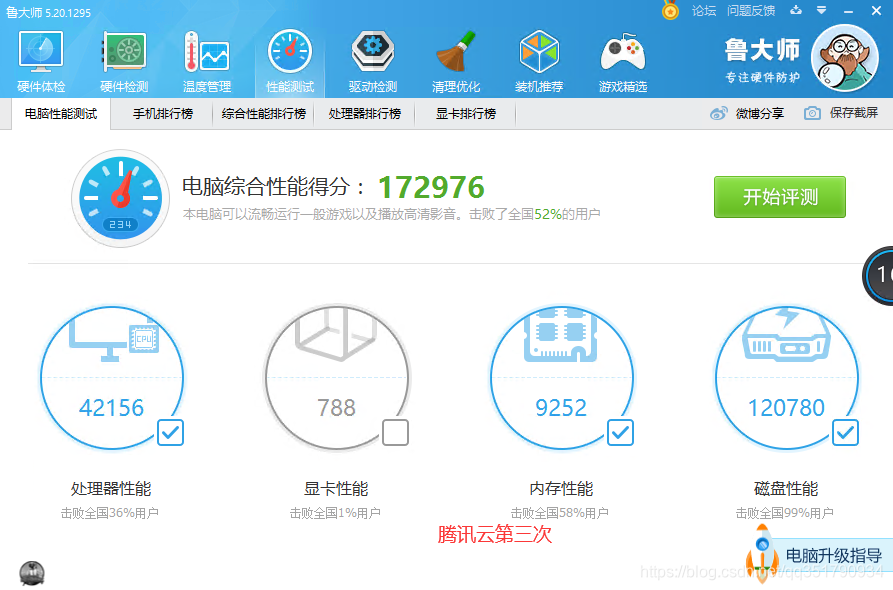Click 击败全国36%用户 text

tap(110, 513)
